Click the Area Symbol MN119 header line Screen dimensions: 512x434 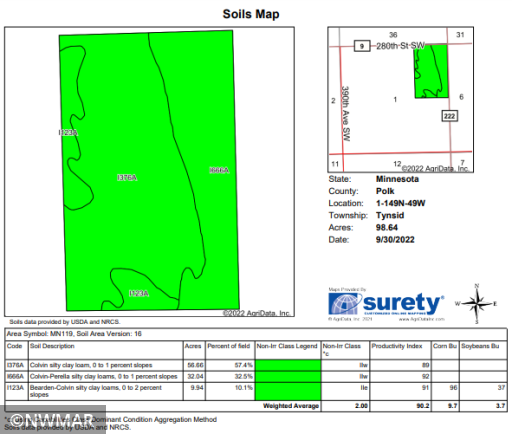tap(74, 334)
